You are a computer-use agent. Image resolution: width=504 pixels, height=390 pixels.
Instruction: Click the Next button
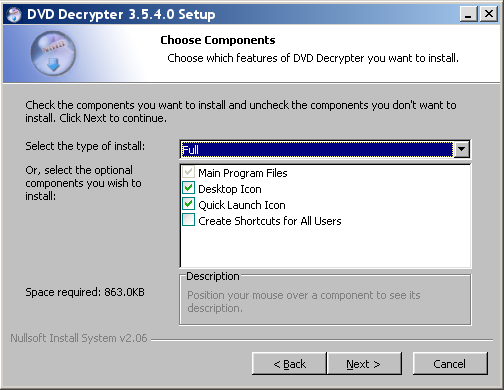point(364,364)
